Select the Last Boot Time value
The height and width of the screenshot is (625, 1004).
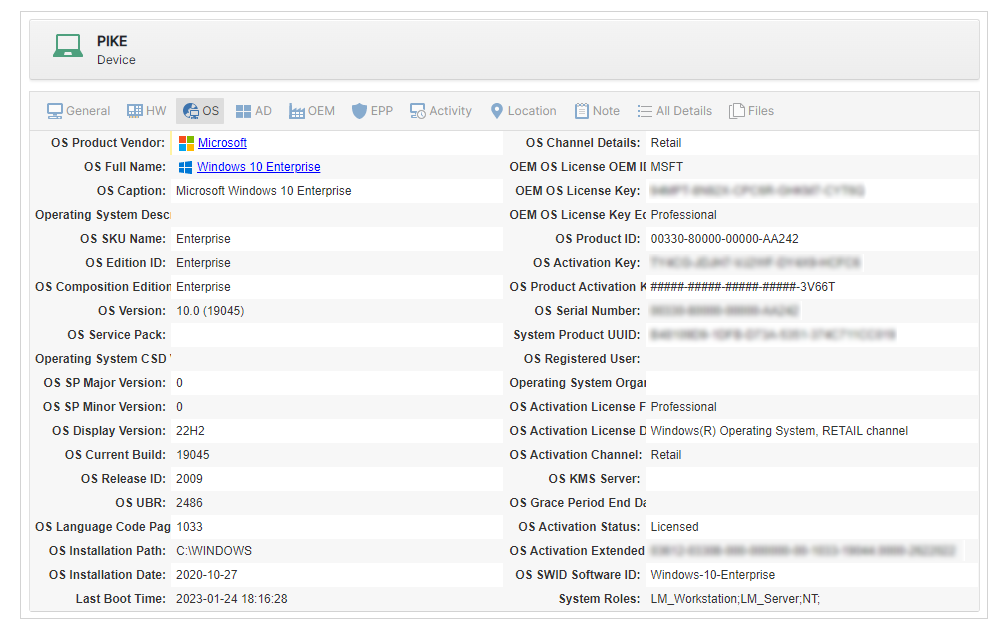[x=232, y=599]
